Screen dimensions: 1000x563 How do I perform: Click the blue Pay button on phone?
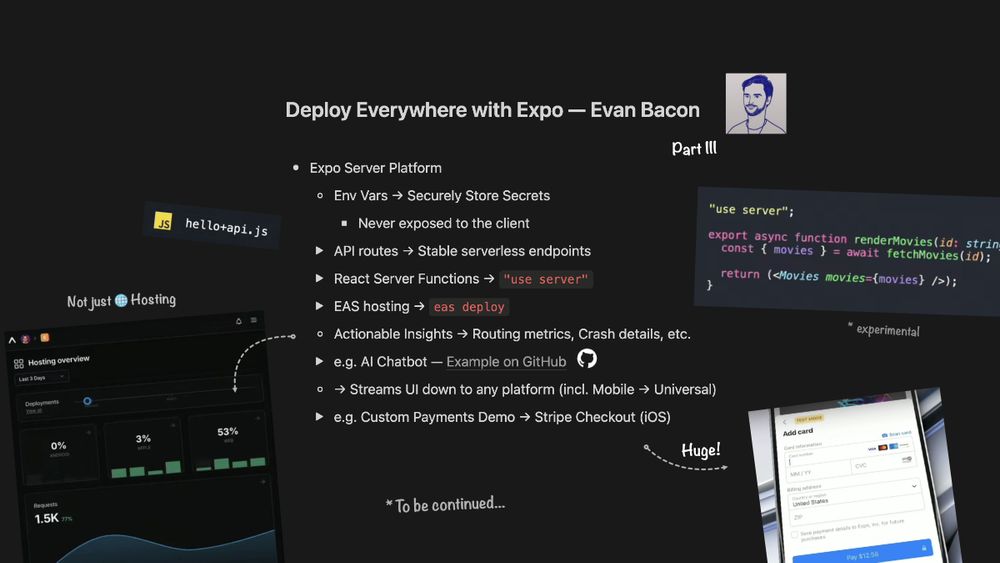pos(862,553)
